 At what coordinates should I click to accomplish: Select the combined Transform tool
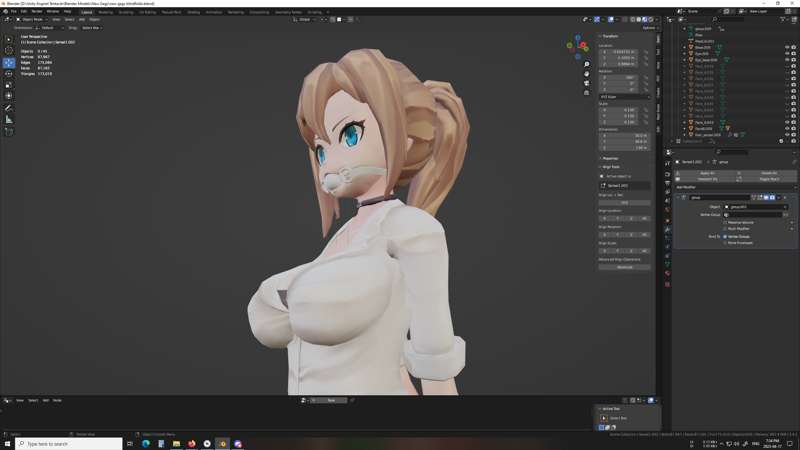coord(9,96)
